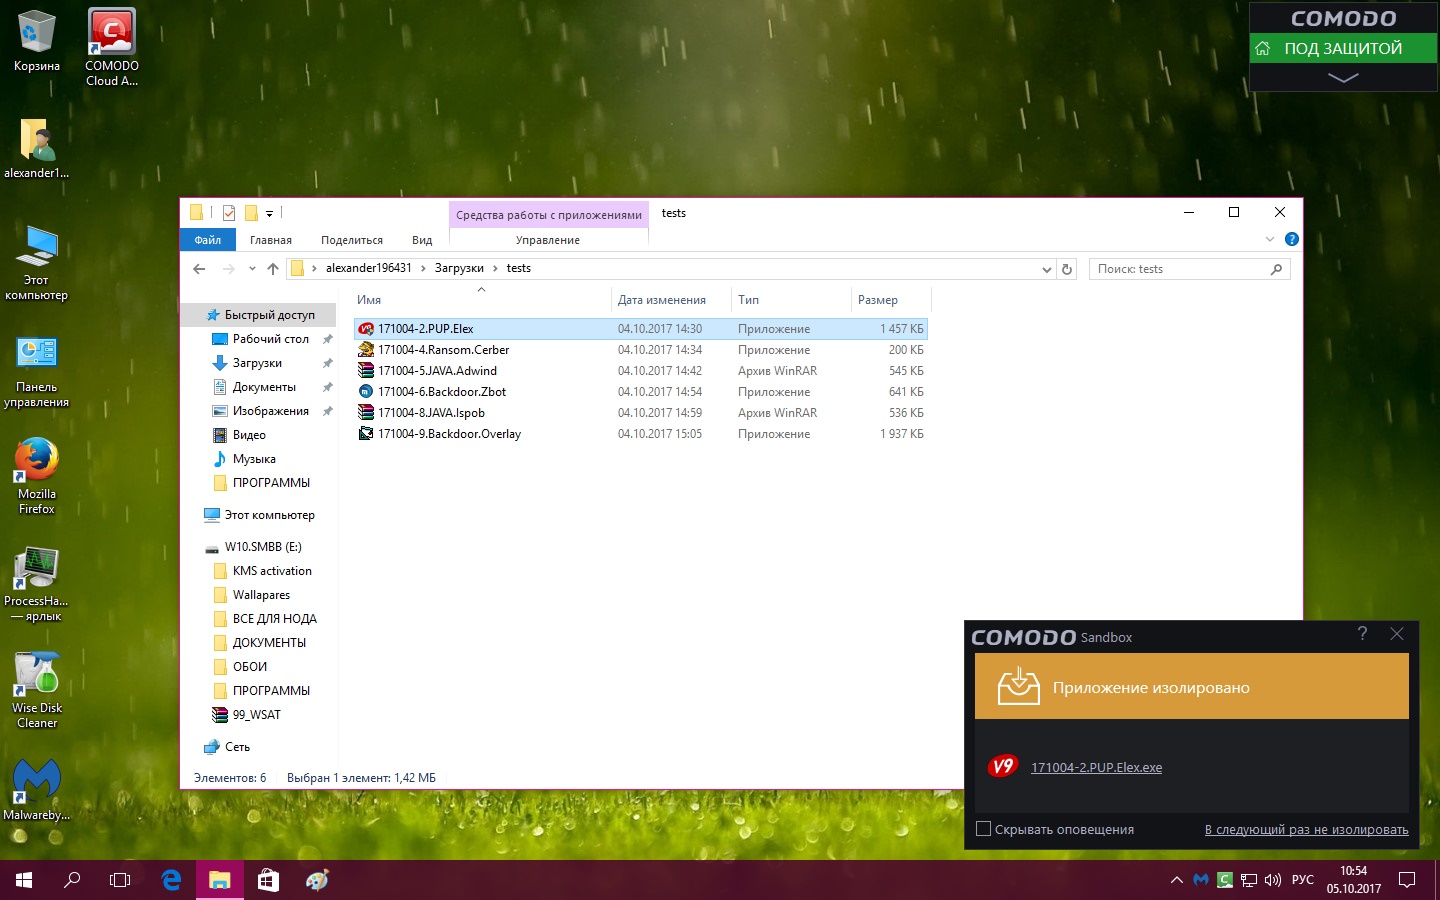Switch to the 'Вид' ribbon tab
This screenshot has width=1440, height=900.
click(422, 240)
